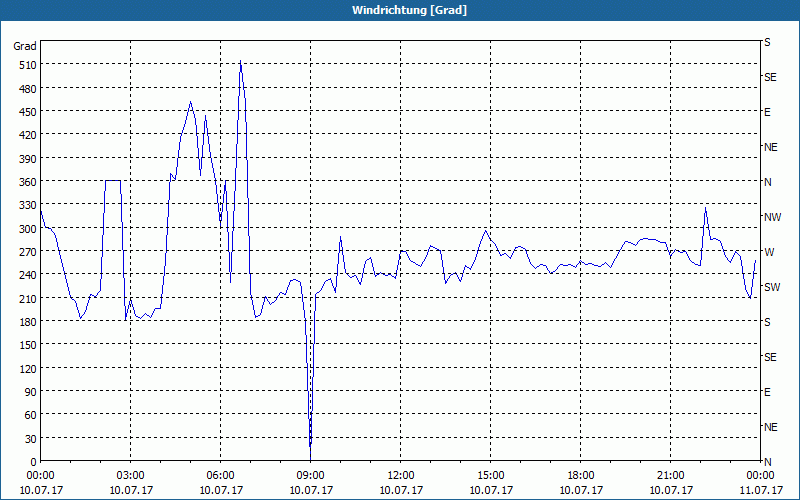Click the curve's dip to zero at 09:00
The height and width of the screenshot is (500, 800).
coord(310,458)
